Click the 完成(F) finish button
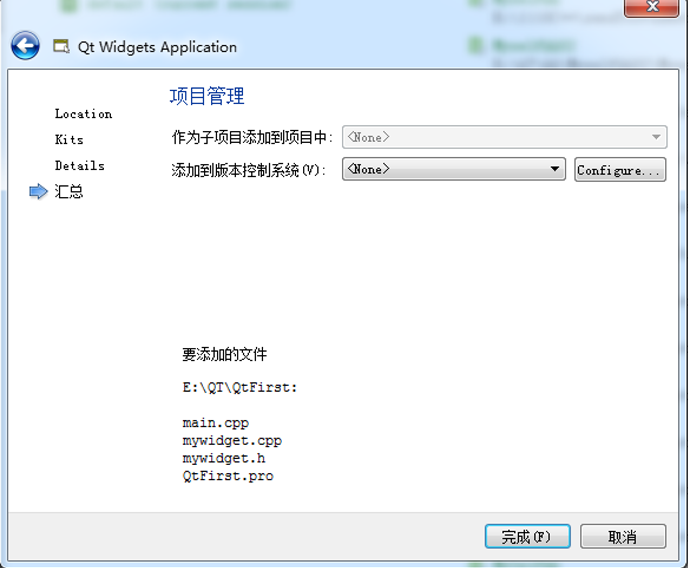Screen dimensions: 688x568 tap(527, 536)
